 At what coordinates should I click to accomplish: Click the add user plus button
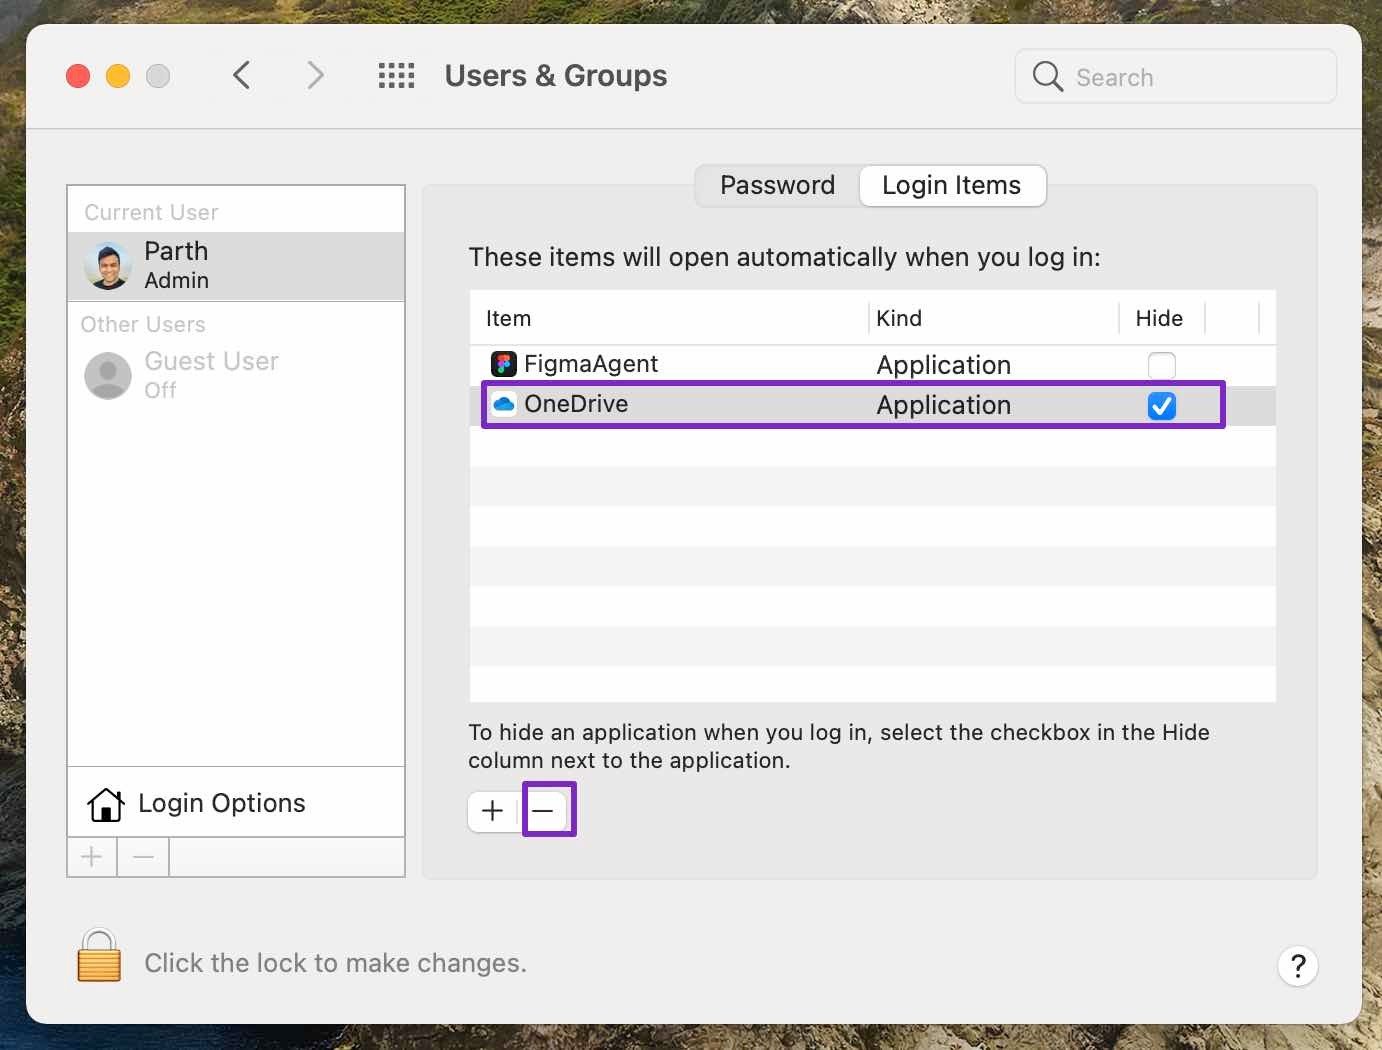tap(92, 857)
